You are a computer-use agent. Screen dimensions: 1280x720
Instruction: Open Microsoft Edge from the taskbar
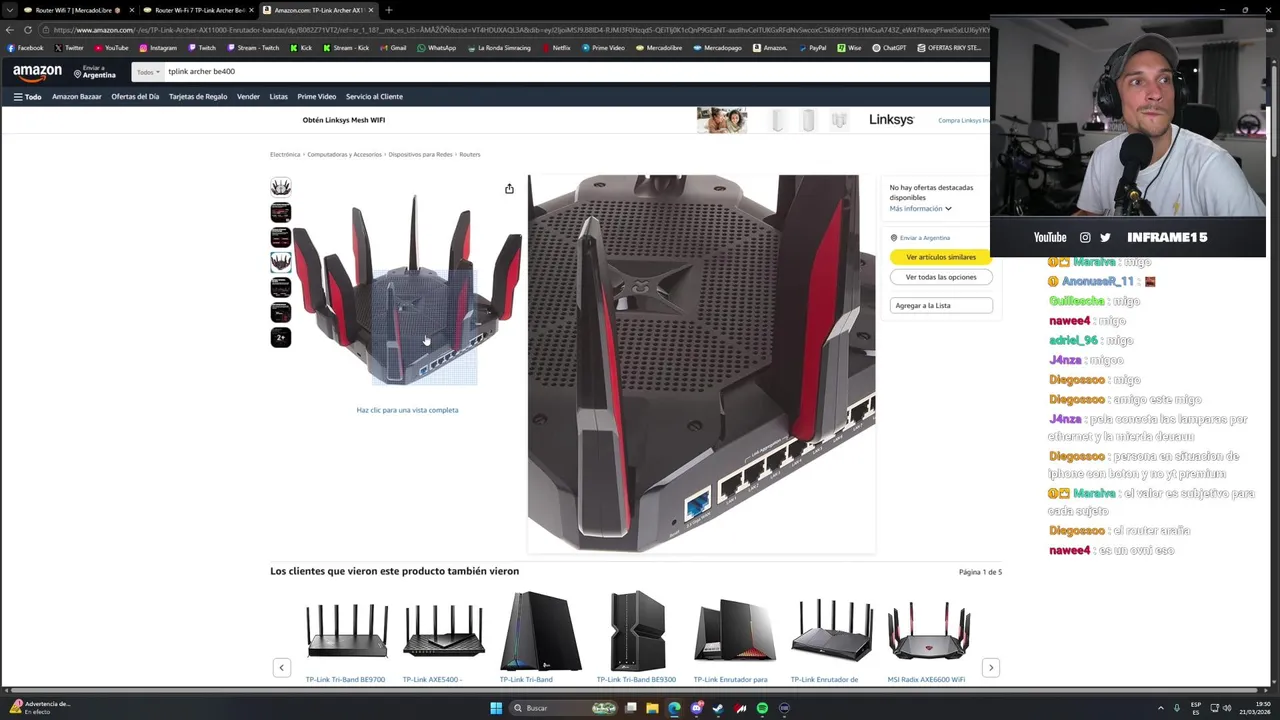coord(674,708)
